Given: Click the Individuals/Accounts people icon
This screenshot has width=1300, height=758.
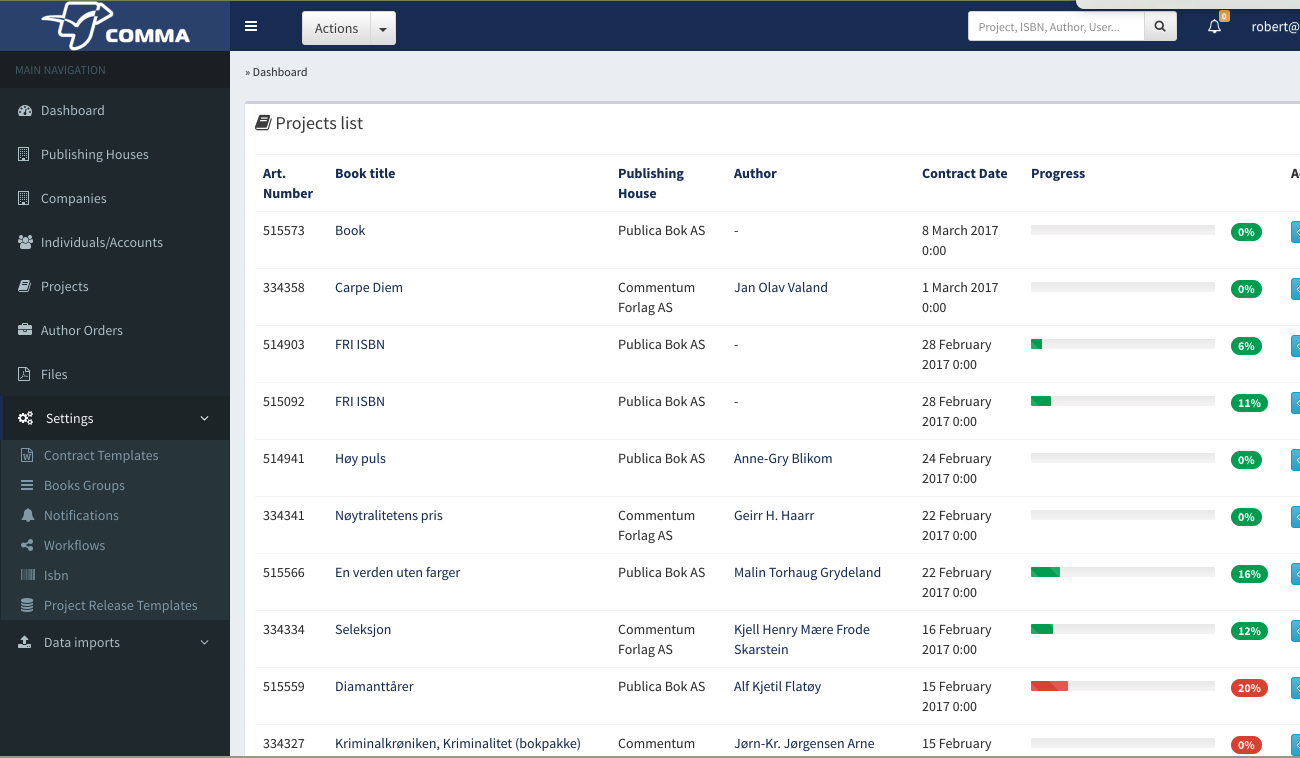Looking at the screenshot, I should click(x=25, y=243).
